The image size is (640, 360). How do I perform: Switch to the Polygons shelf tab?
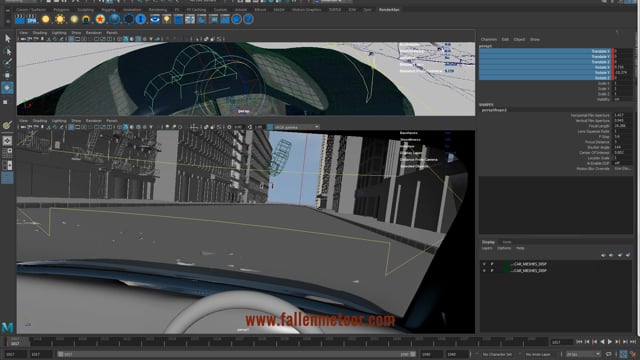coord(62,10)
